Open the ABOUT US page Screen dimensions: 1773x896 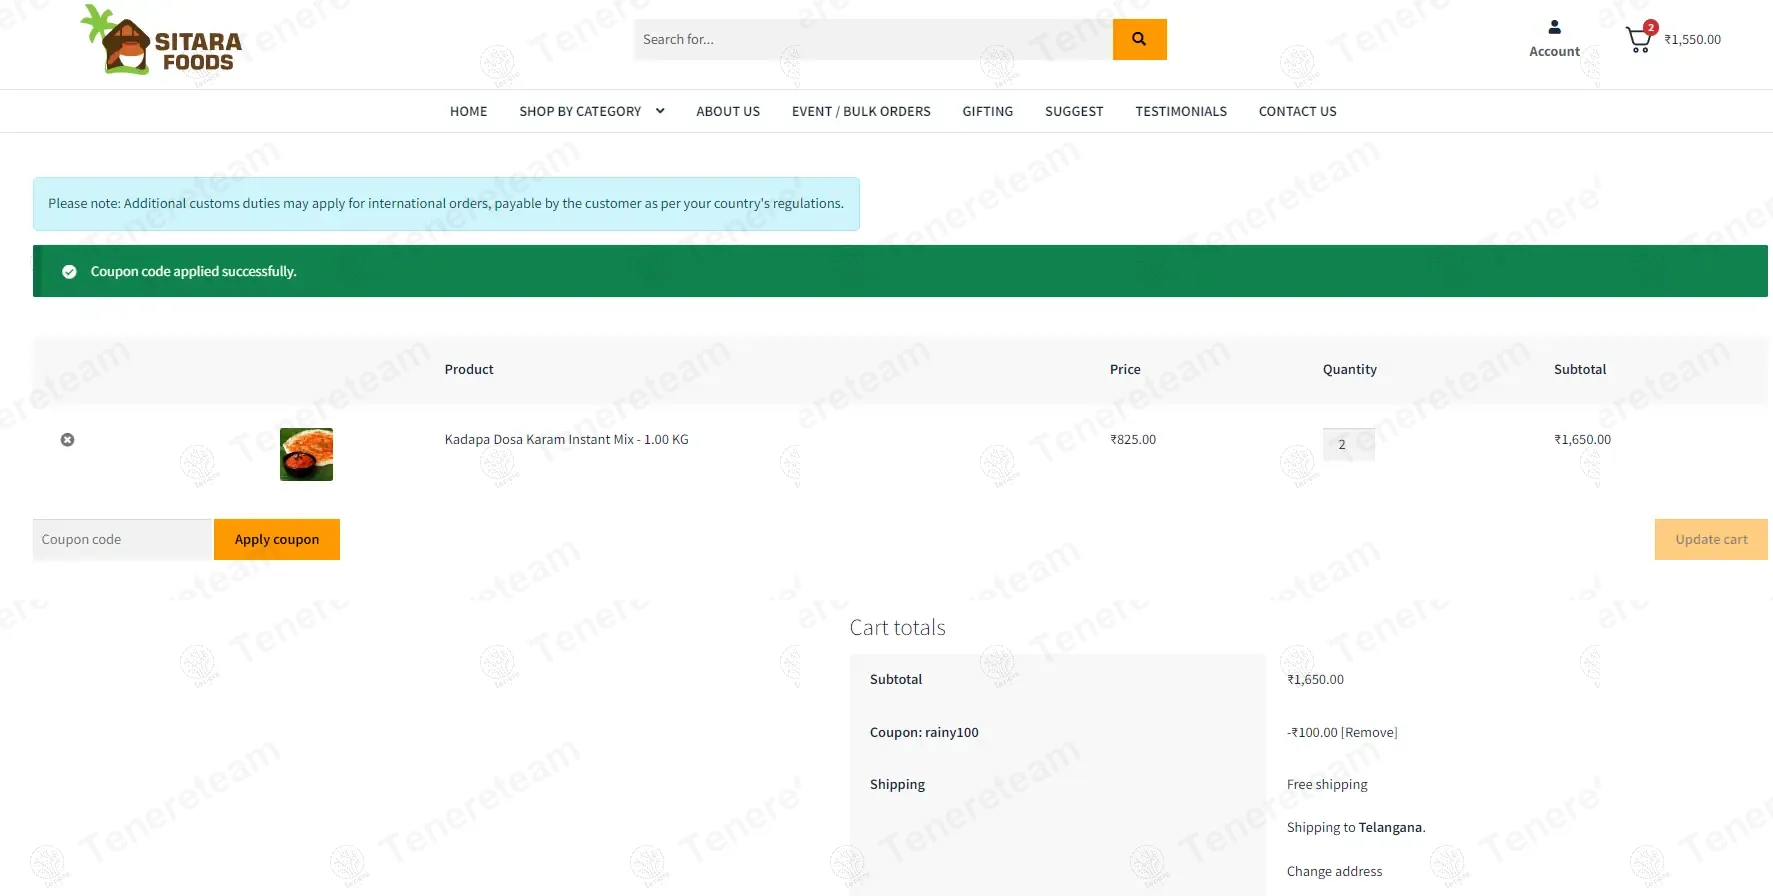pos(728,112)
